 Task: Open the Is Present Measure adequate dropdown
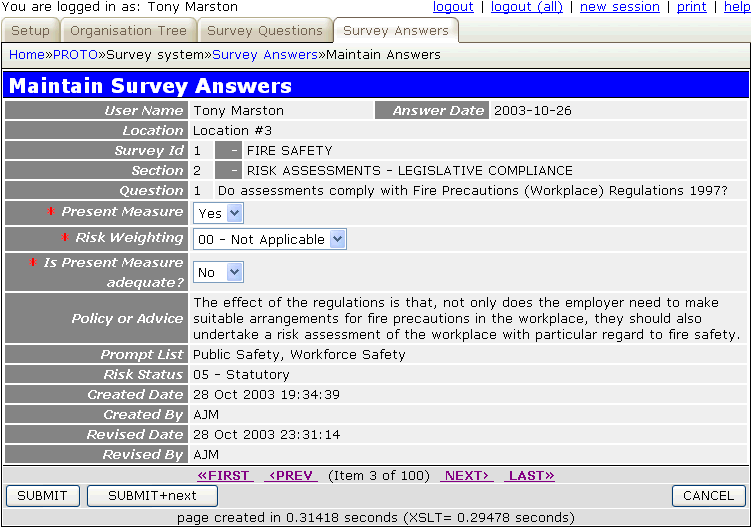(218, 272)
